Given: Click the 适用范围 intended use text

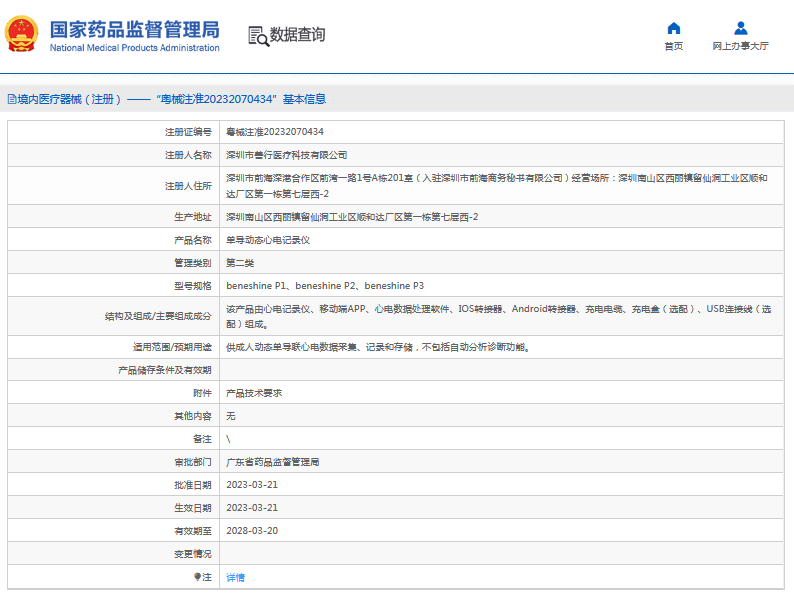Looking at the screenshot, I should pyautogui.click(x=378, y=347).
